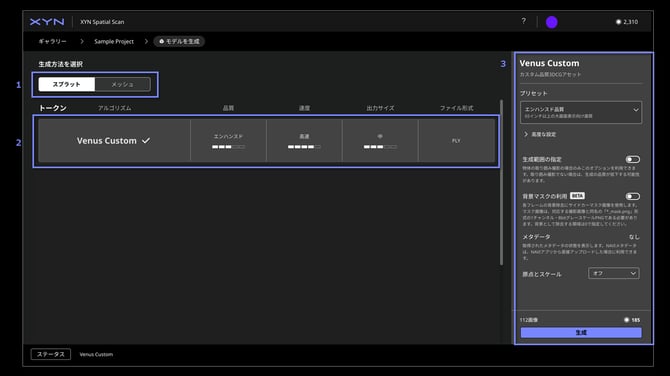This screenshot has height=376, width=670.
Task: Click the 112画像 image count
Action: click(x=529, y=320)
